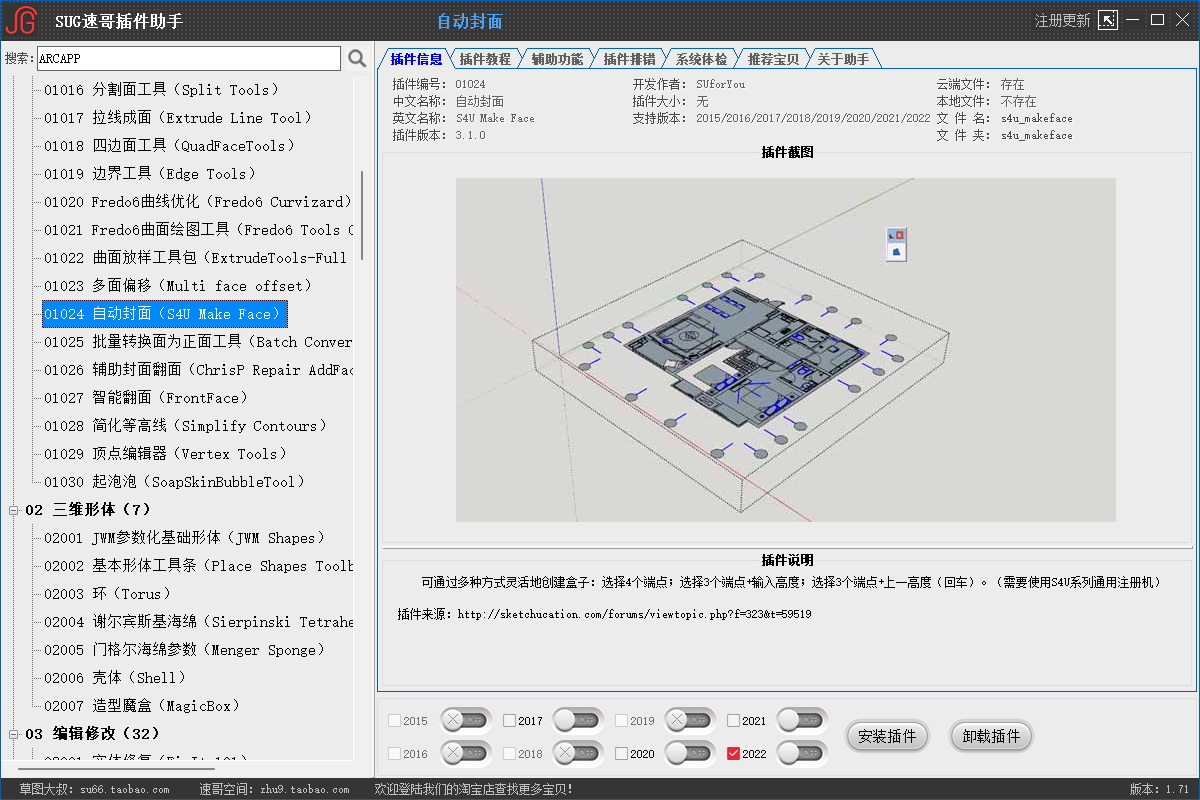Tick the 2016 version checkbox
The image size is (1200, 800).
coord(394,754)
